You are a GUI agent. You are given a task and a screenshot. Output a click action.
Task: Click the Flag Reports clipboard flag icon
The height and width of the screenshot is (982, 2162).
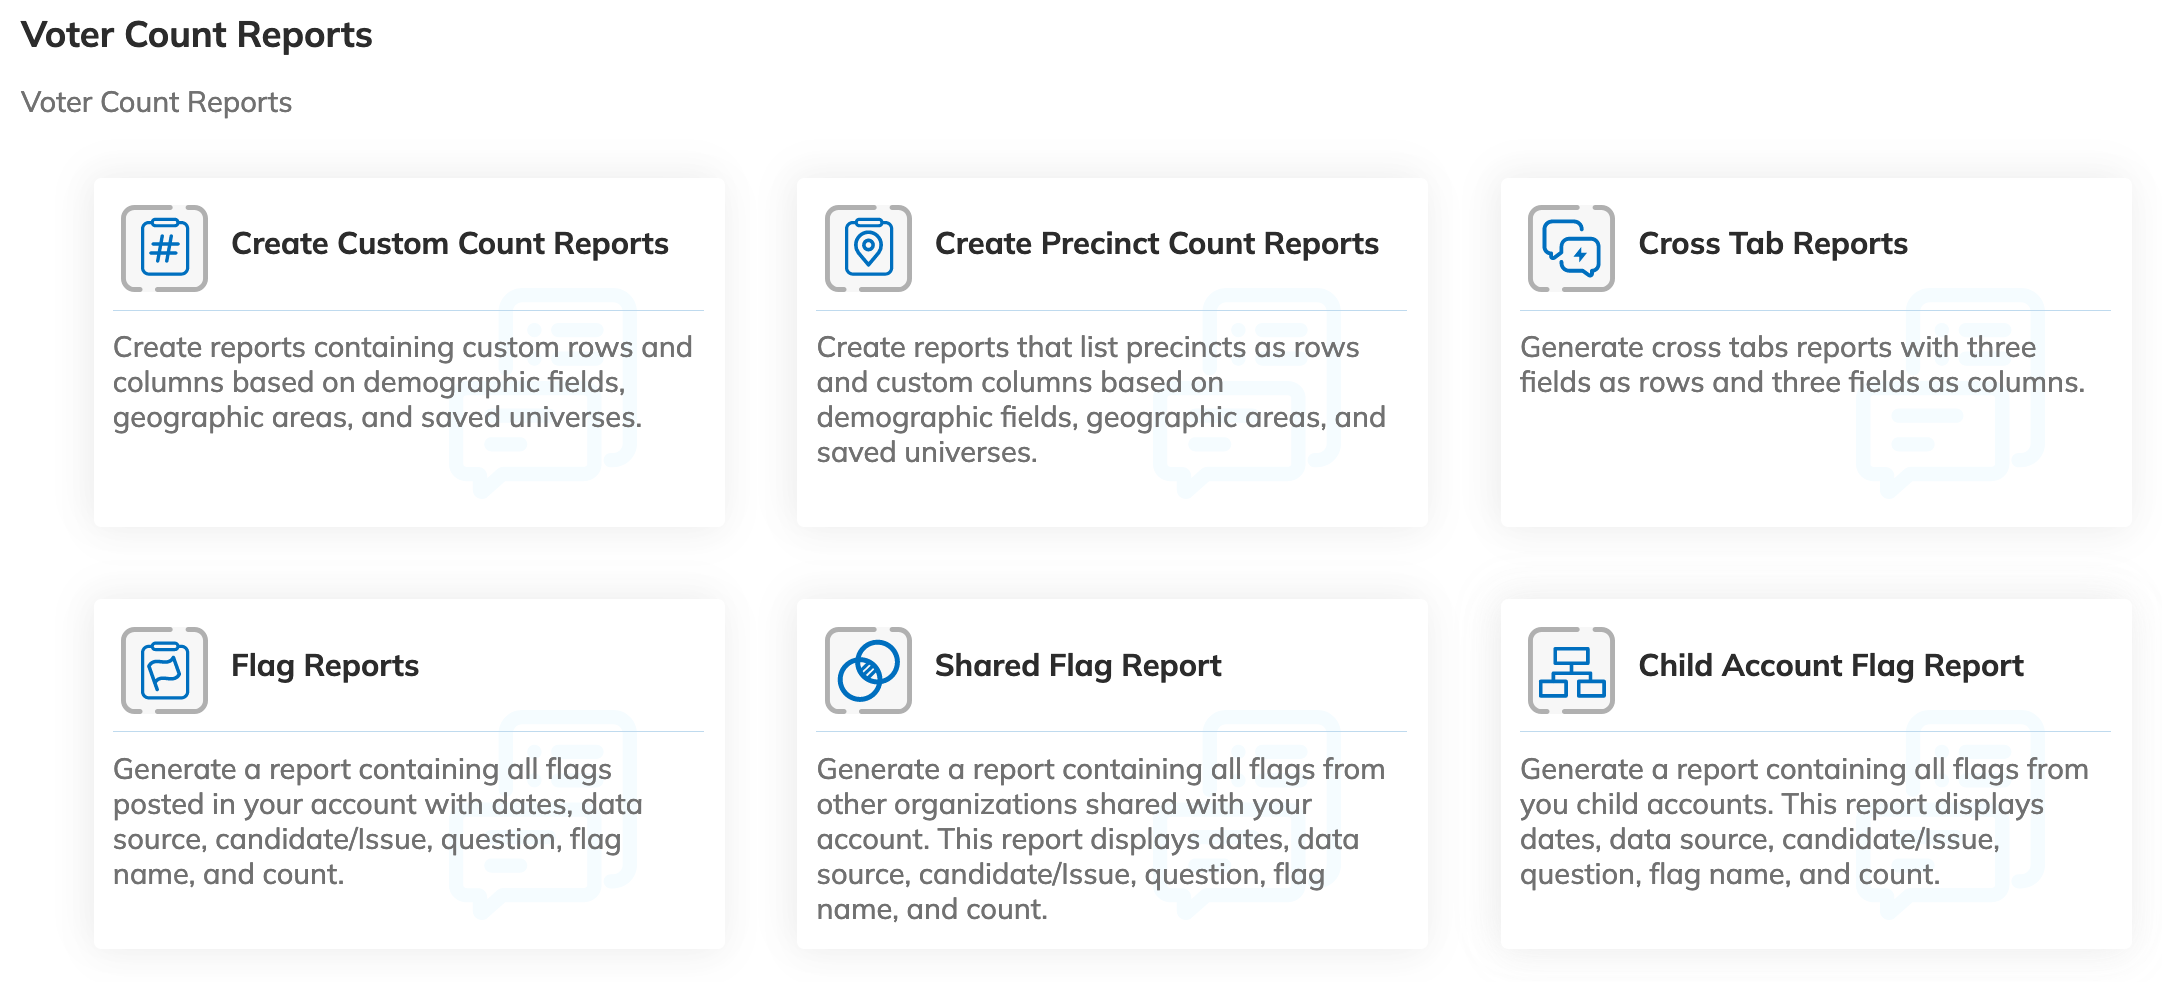coord(164,670)
